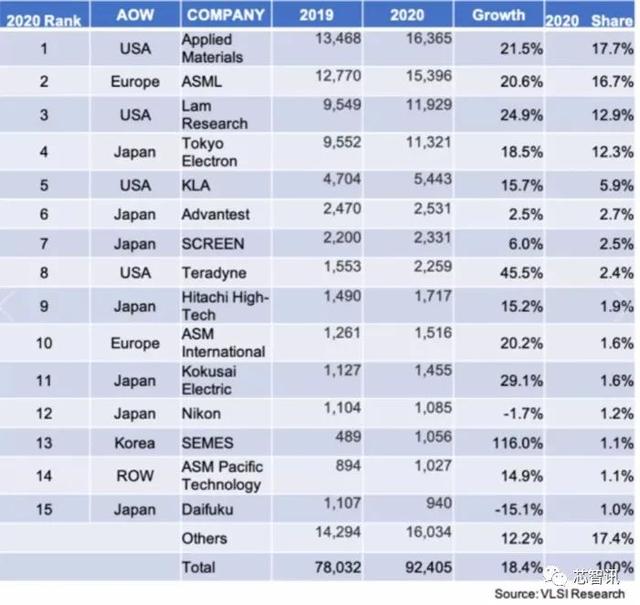
Task: Click the Lam Research company cell
Action: [214, 115]
